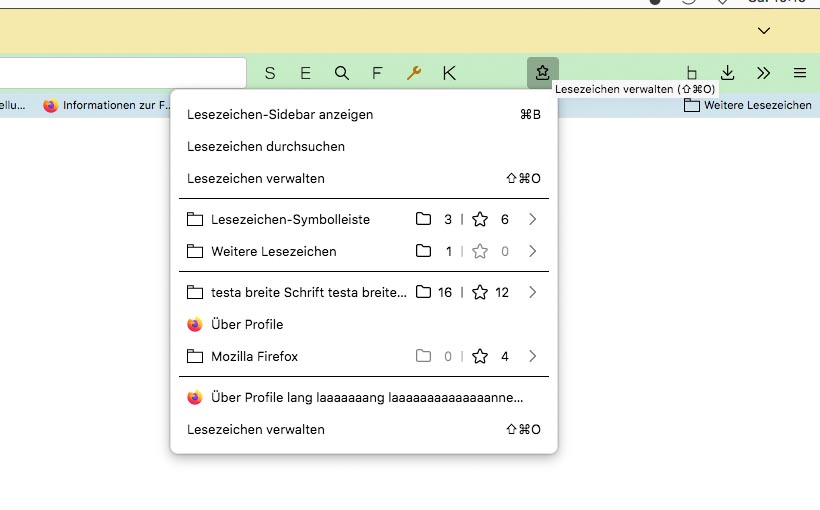The height and width of the screenshot is (510, 820).
Task: Click the wrench tools icon
Action: tap(413, 72)
